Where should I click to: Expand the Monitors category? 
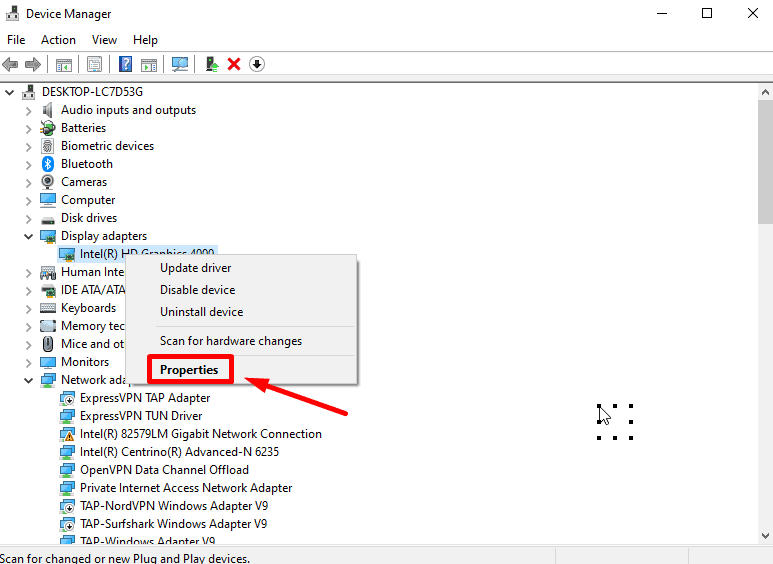click(x=29, y=362)
